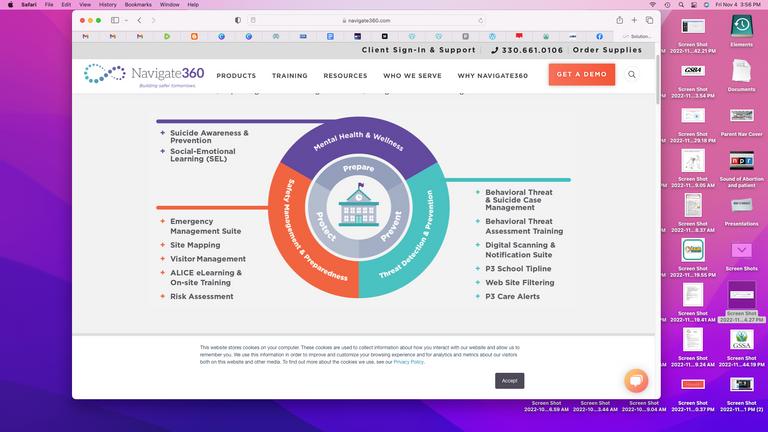Go back with the Safari back arrow
Image resolution: width=768 pixels, height=432 pixels.
pos(140,20)
